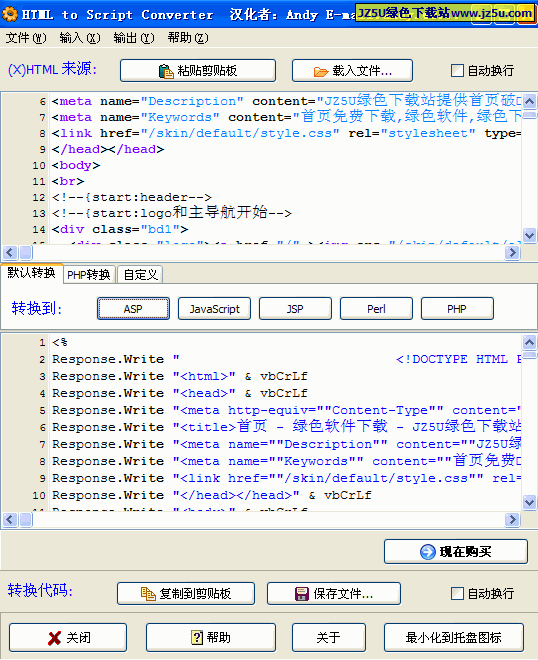Switch to the 自定义 tab

140,275
